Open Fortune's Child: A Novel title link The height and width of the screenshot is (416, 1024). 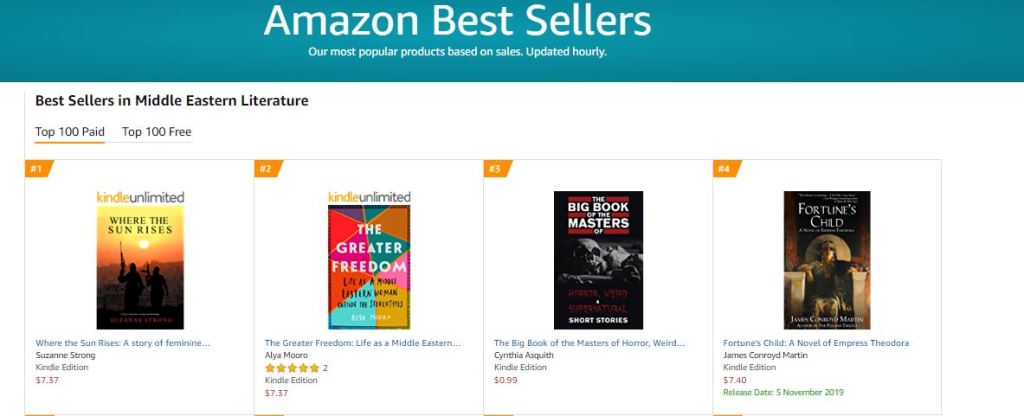(x=816, y=343)
